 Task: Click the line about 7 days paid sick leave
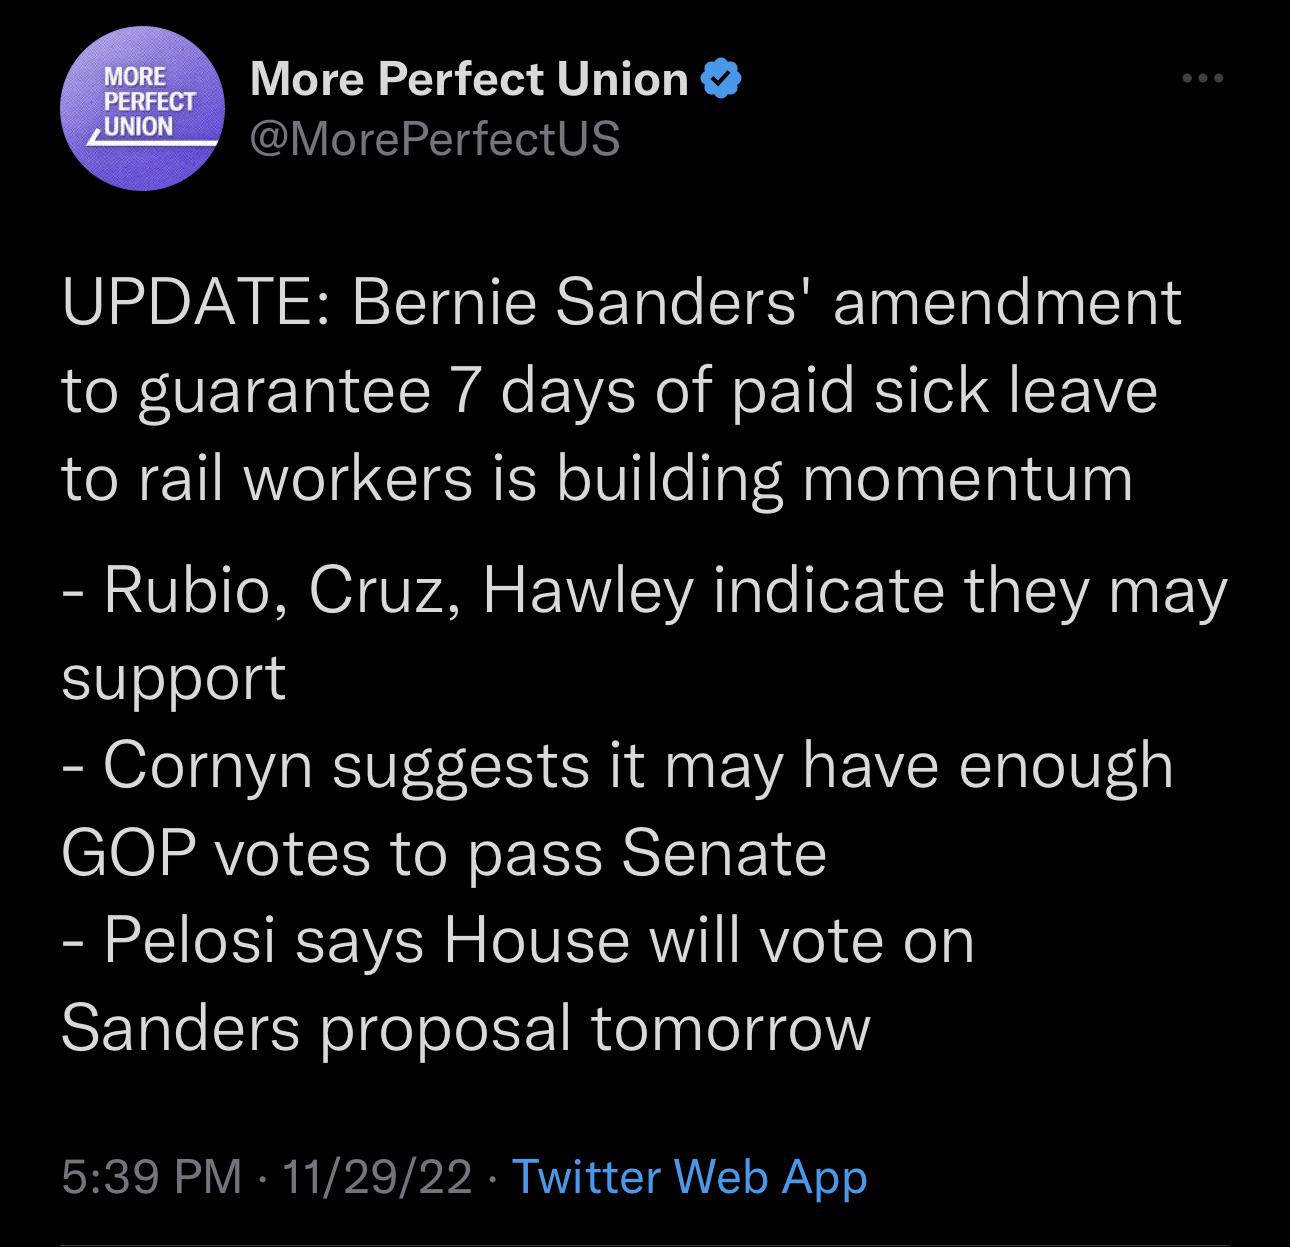pyautogui.click(x=609, y=392)
